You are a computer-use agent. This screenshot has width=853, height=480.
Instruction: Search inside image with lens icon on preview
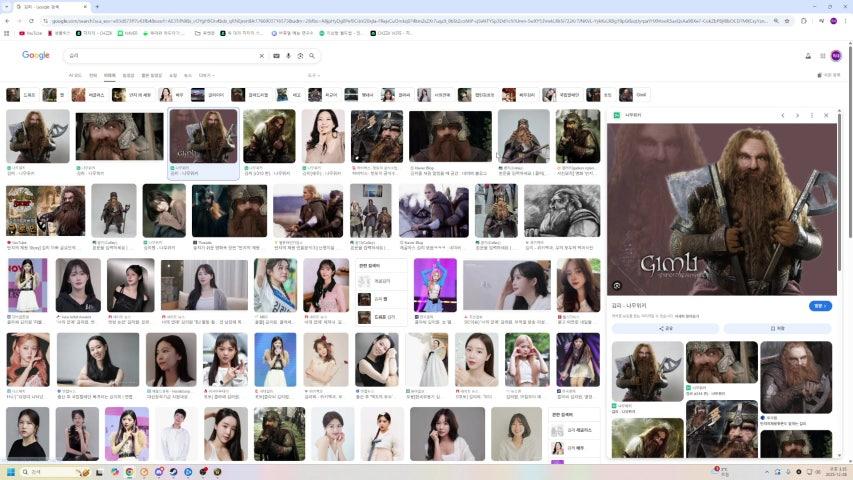[x=617, y=286]
